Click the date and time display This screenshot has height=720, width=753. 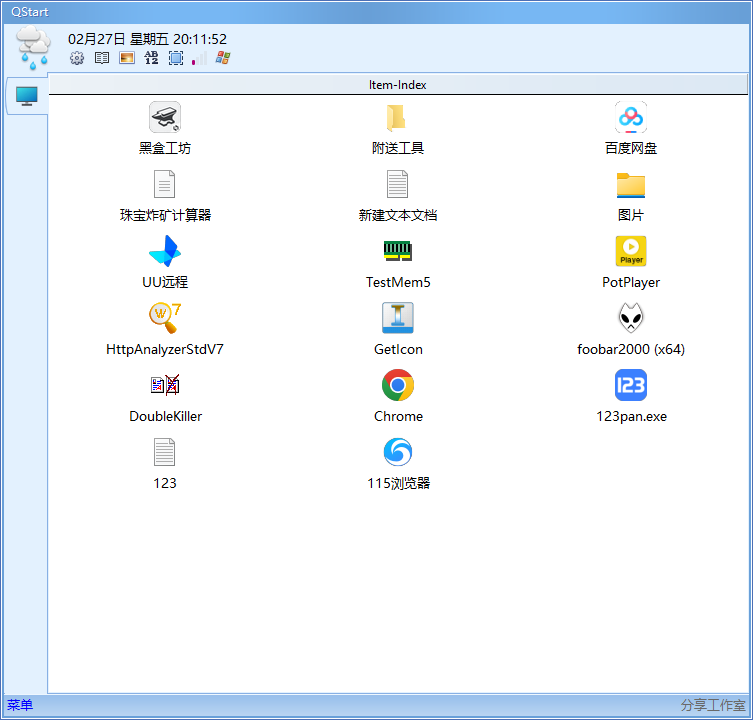[x=147, y=39]
